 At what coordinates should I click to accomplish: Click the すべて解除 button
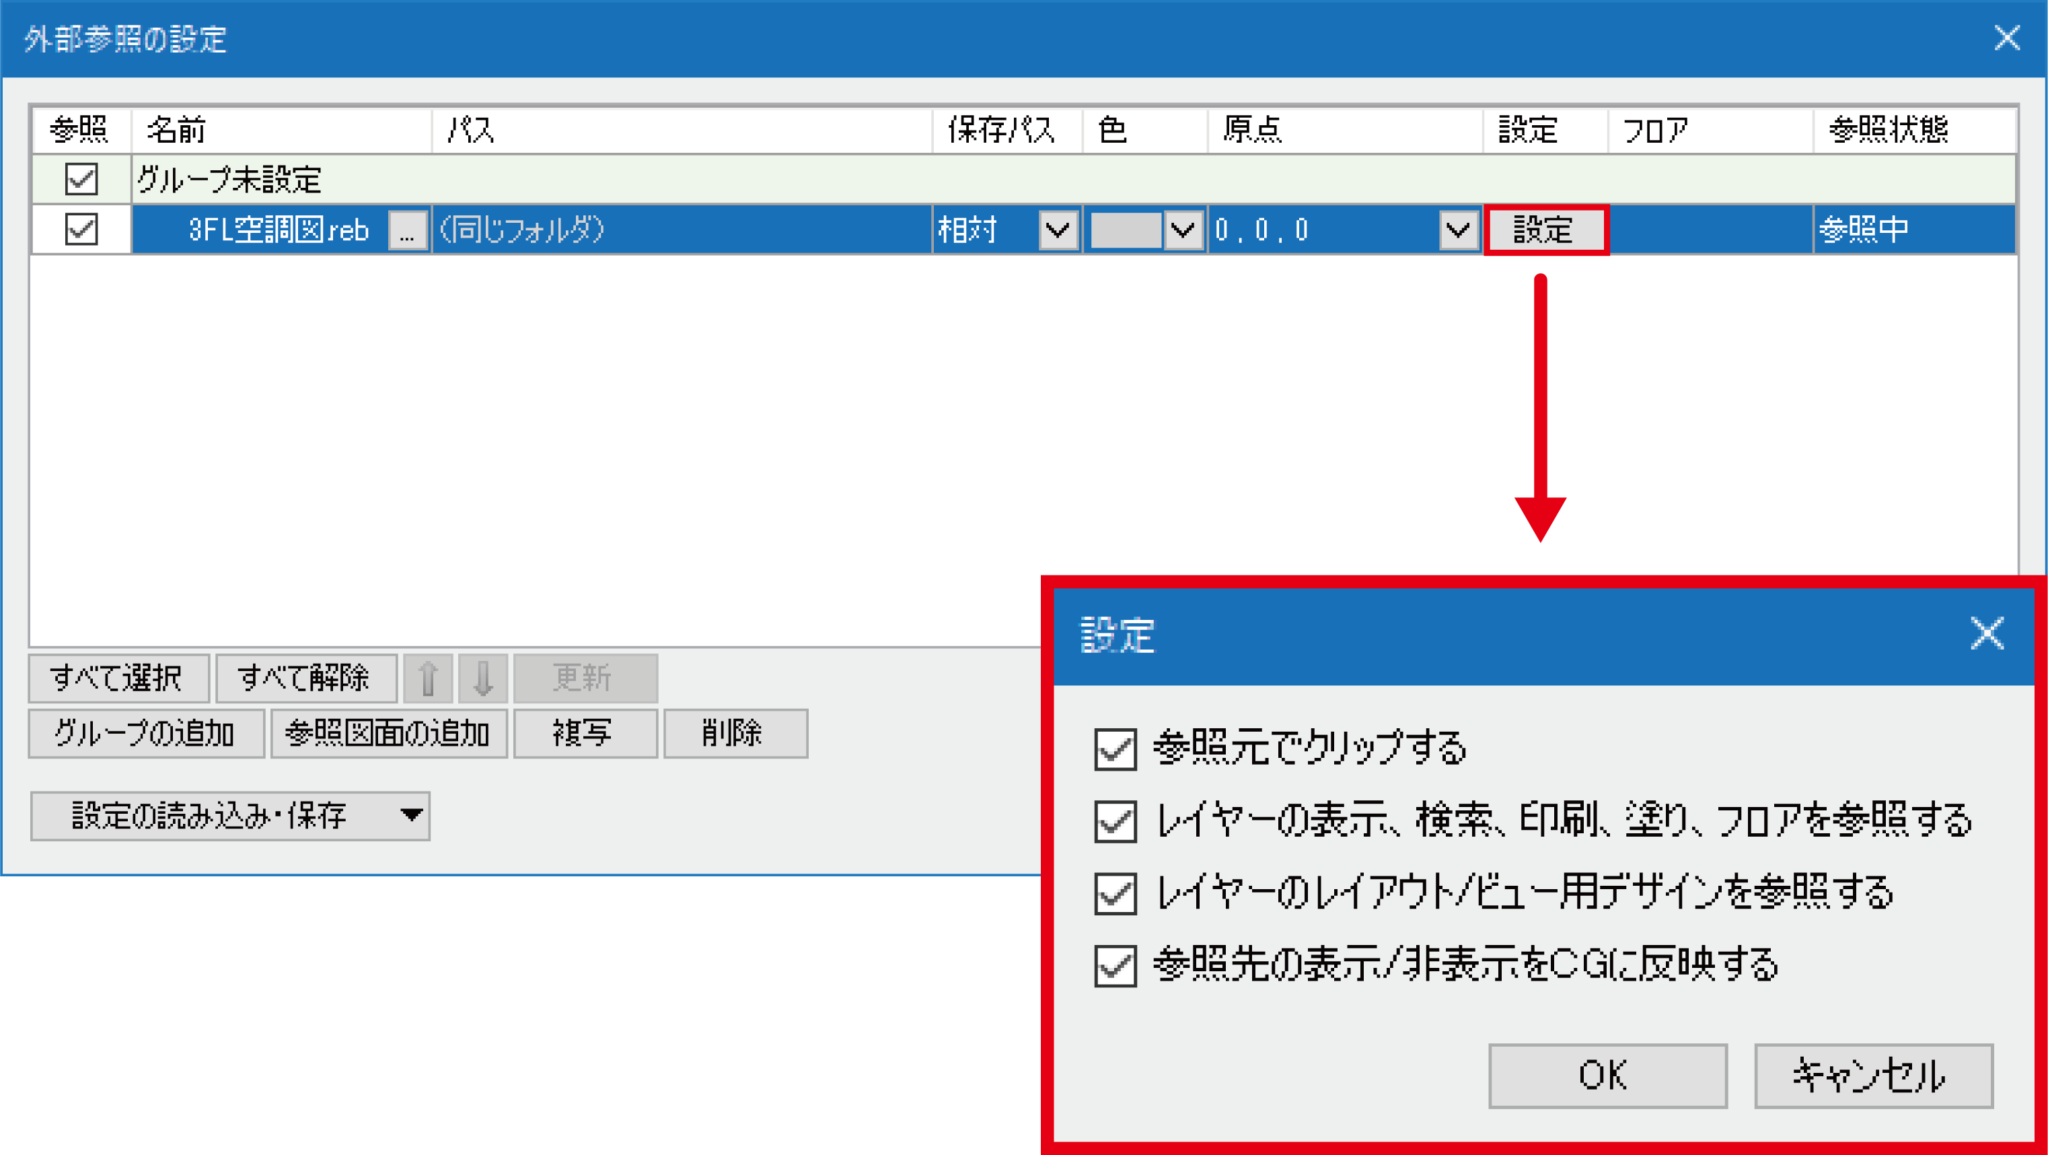tap(307, 678)
